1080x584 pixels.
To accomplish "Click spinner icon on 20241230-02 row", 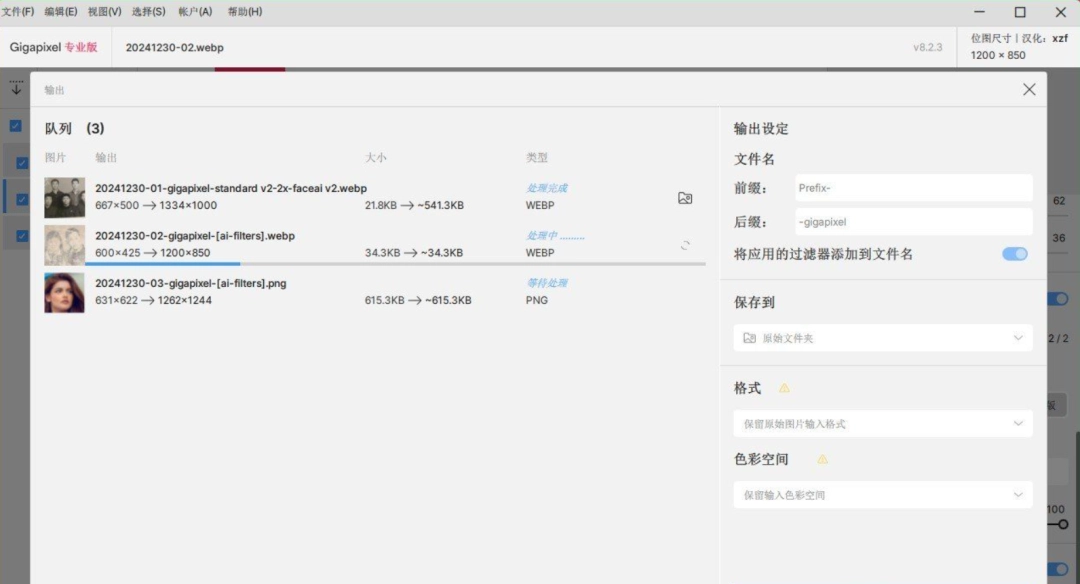I will [x=685, y=245].
